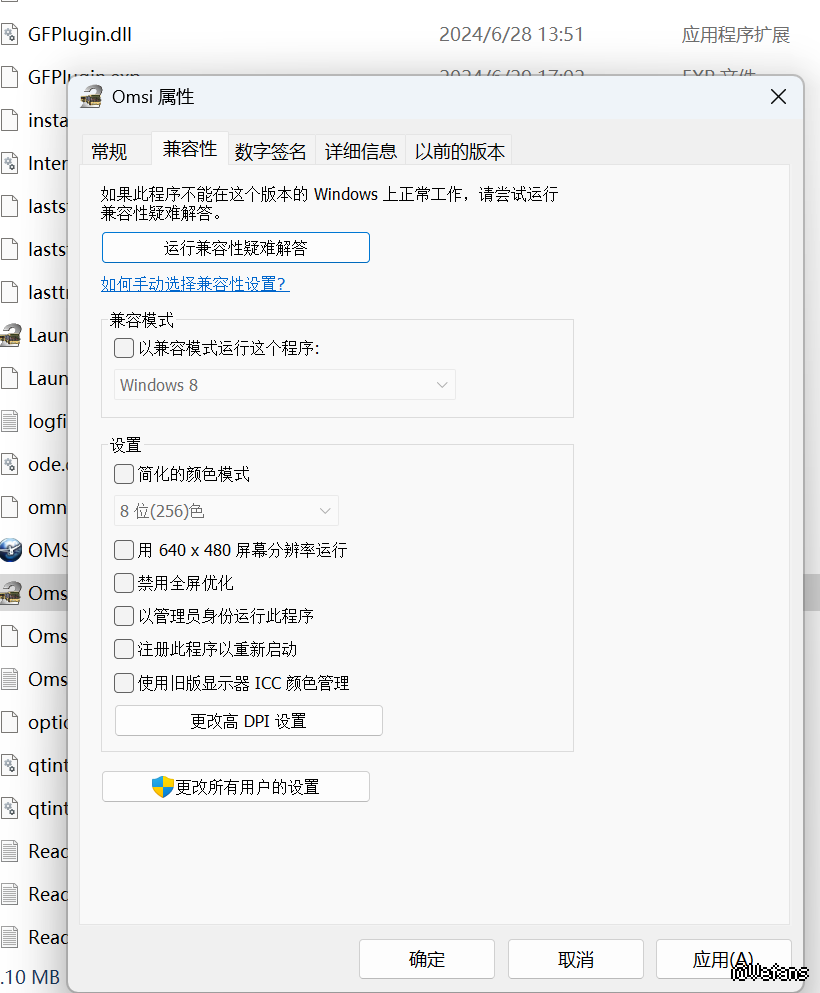The image size is (820, 993).
Task: Click 运行兼容性疑难解答 button
Action: click(x=236, y=248)
